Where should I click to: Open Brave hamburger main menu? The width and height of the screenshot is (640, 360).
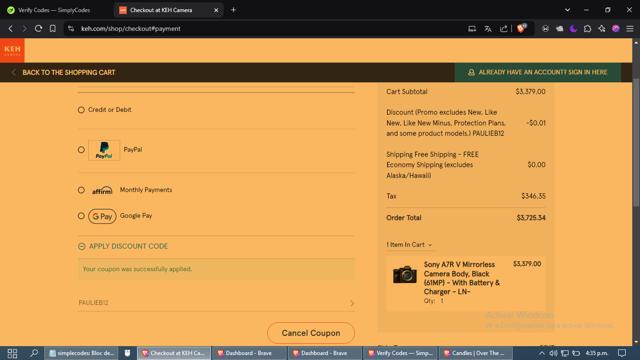click(x=630, y=29)
